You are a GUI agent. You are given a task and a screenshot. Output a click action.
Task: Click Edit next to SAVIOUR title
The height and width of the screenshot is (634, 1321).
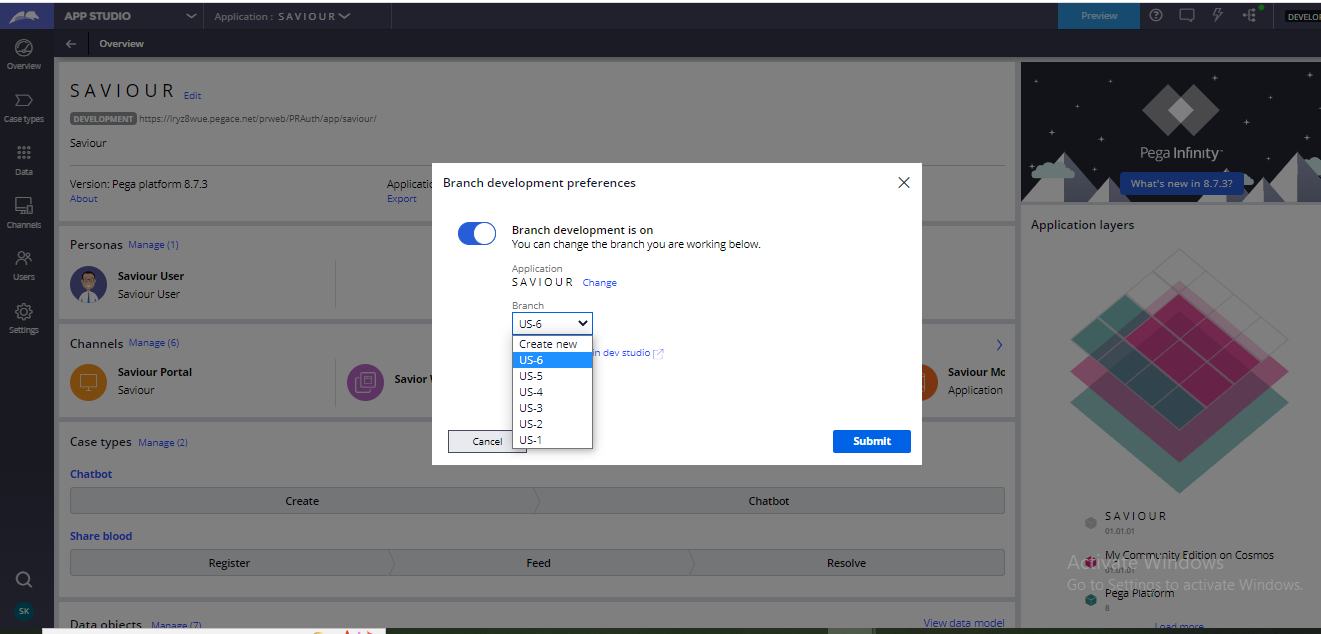tap(193, 96)
